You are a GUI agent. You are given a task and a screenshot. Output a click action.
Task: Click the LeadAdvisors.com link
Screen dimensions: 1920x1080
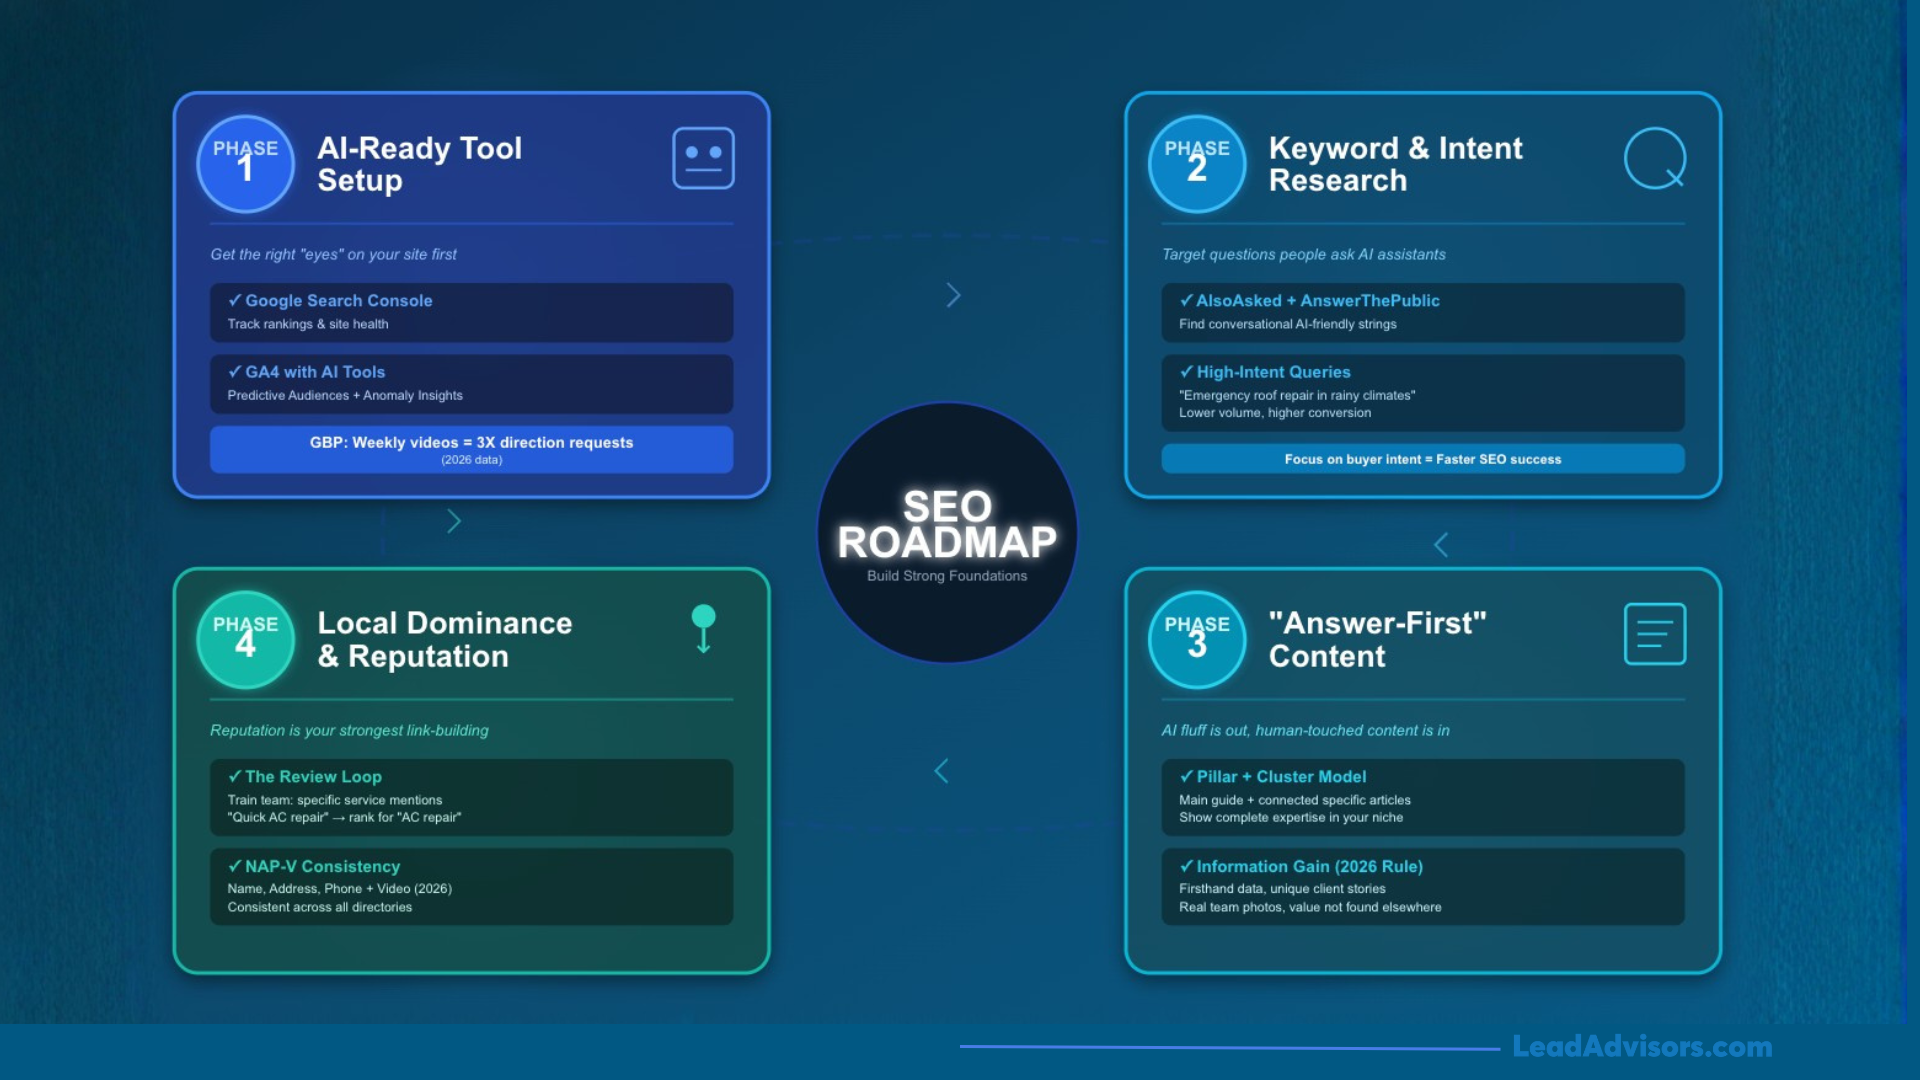1641,1047
